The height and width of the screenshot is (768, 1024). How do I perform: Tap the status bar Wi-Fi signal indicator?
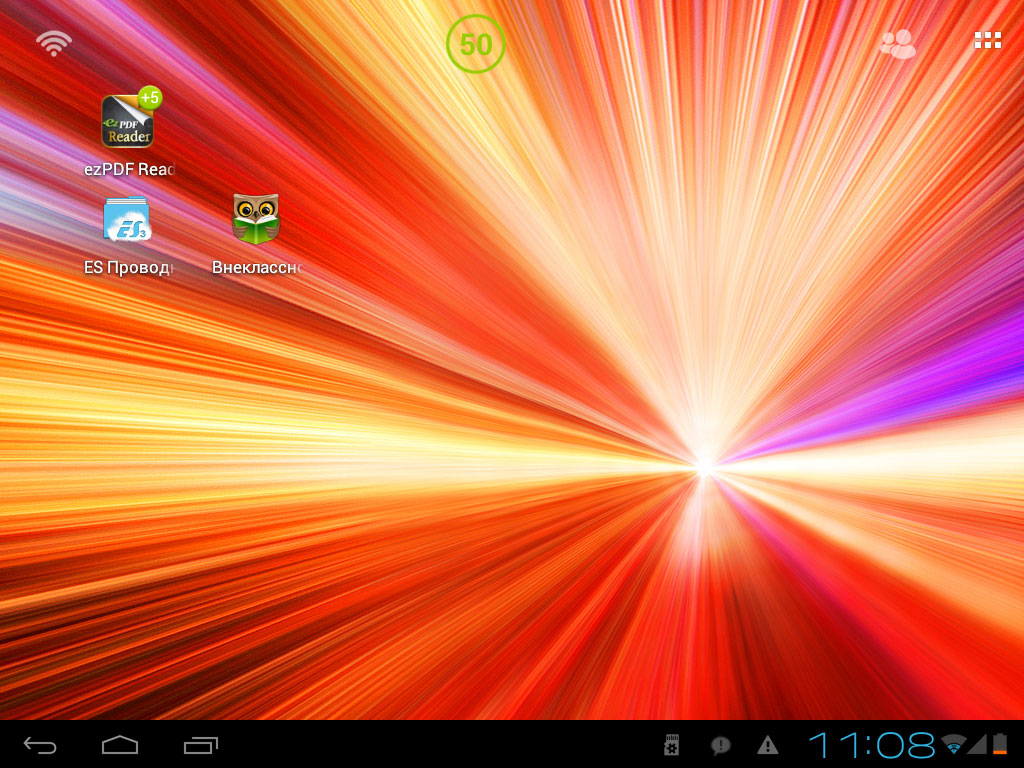954,744
